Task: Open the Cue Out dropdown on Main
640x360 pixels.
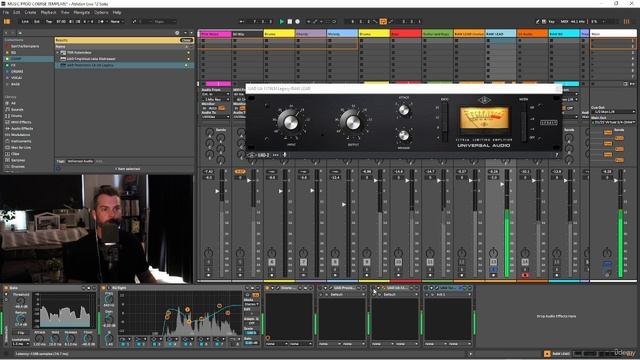Action: (x=613, y=111)
